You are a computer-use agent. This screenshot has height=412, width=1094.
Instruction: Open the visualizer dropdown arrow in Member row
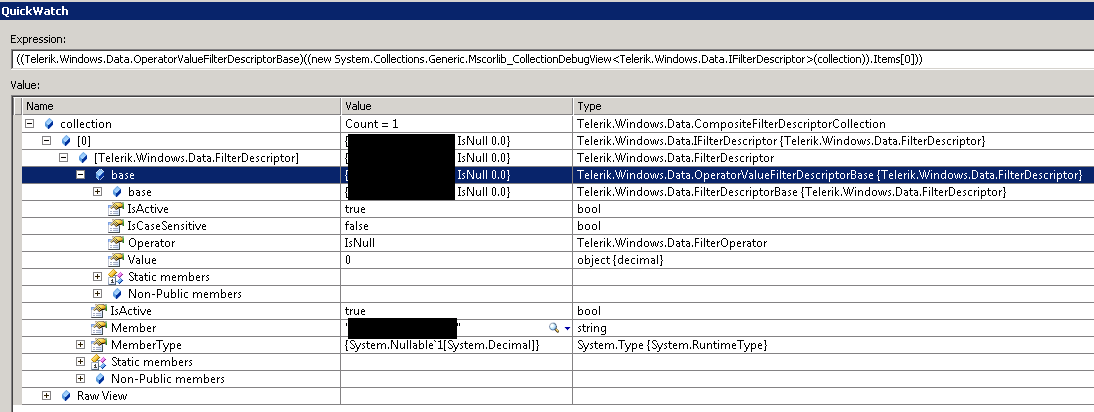tap(567, 328)
